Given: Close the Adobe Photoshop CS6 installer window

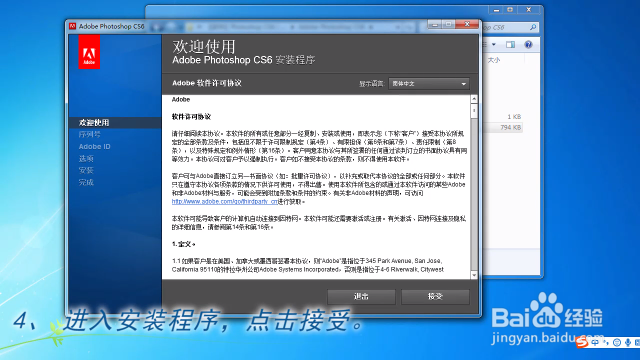Looking at the screenshot, I should point(467,24).
